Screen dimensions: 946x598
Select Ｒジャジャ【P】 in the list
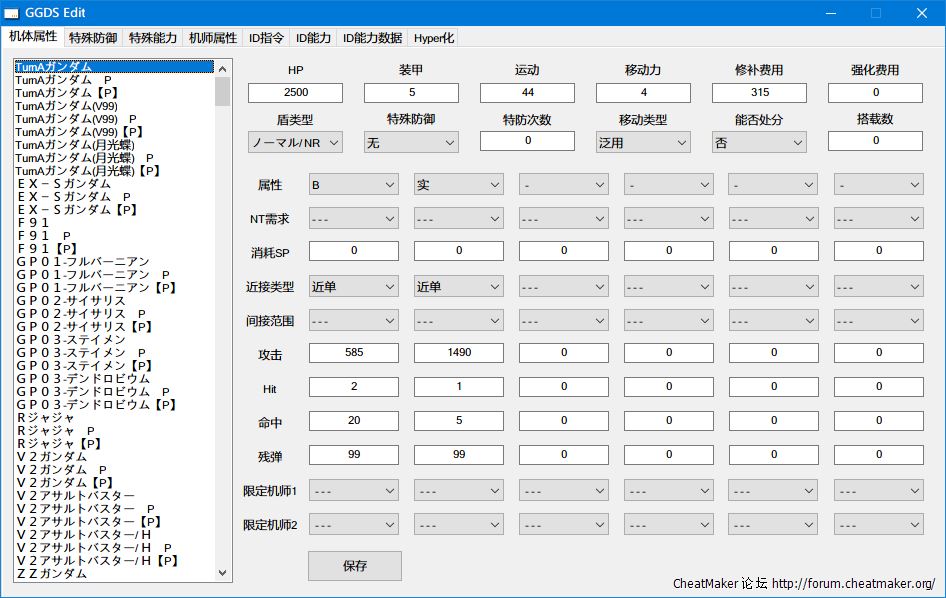[59, 443]
